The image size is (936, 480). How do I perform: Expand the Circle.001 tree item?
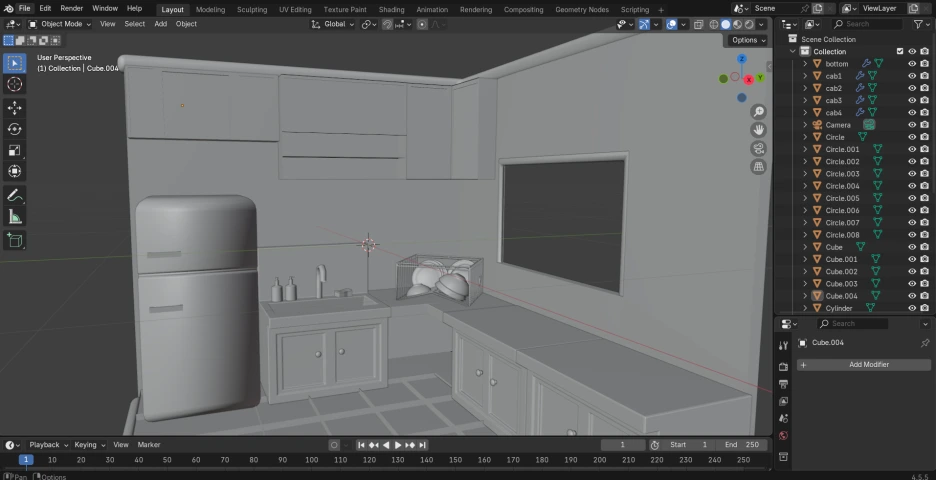[805, 149]
